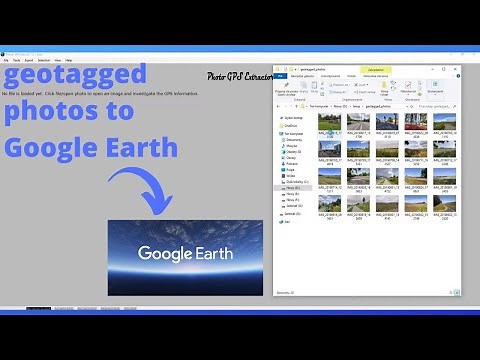Open Quick Access Toolbar customize arrow

coord(295,69)
